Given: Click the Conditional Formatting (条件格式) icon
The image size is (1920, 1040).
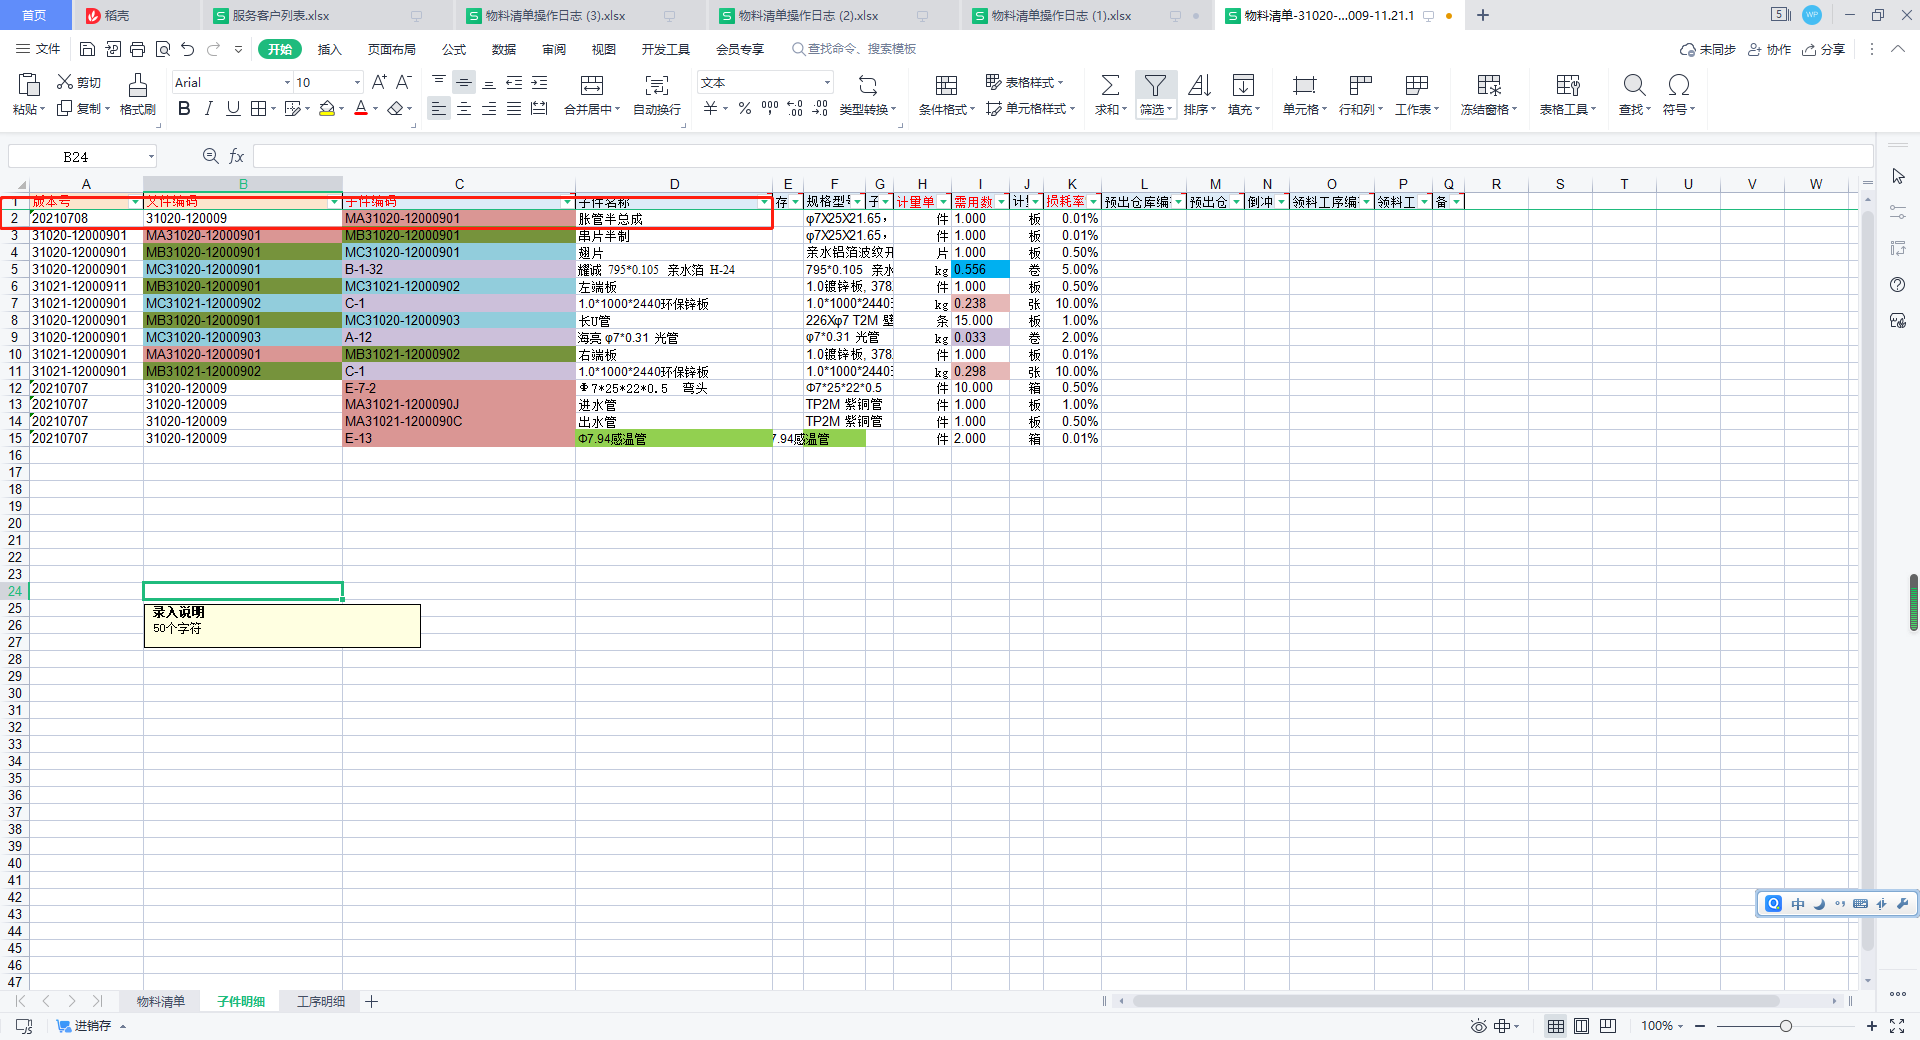Looking at the screenshot, I should click(x=946, y=85).
